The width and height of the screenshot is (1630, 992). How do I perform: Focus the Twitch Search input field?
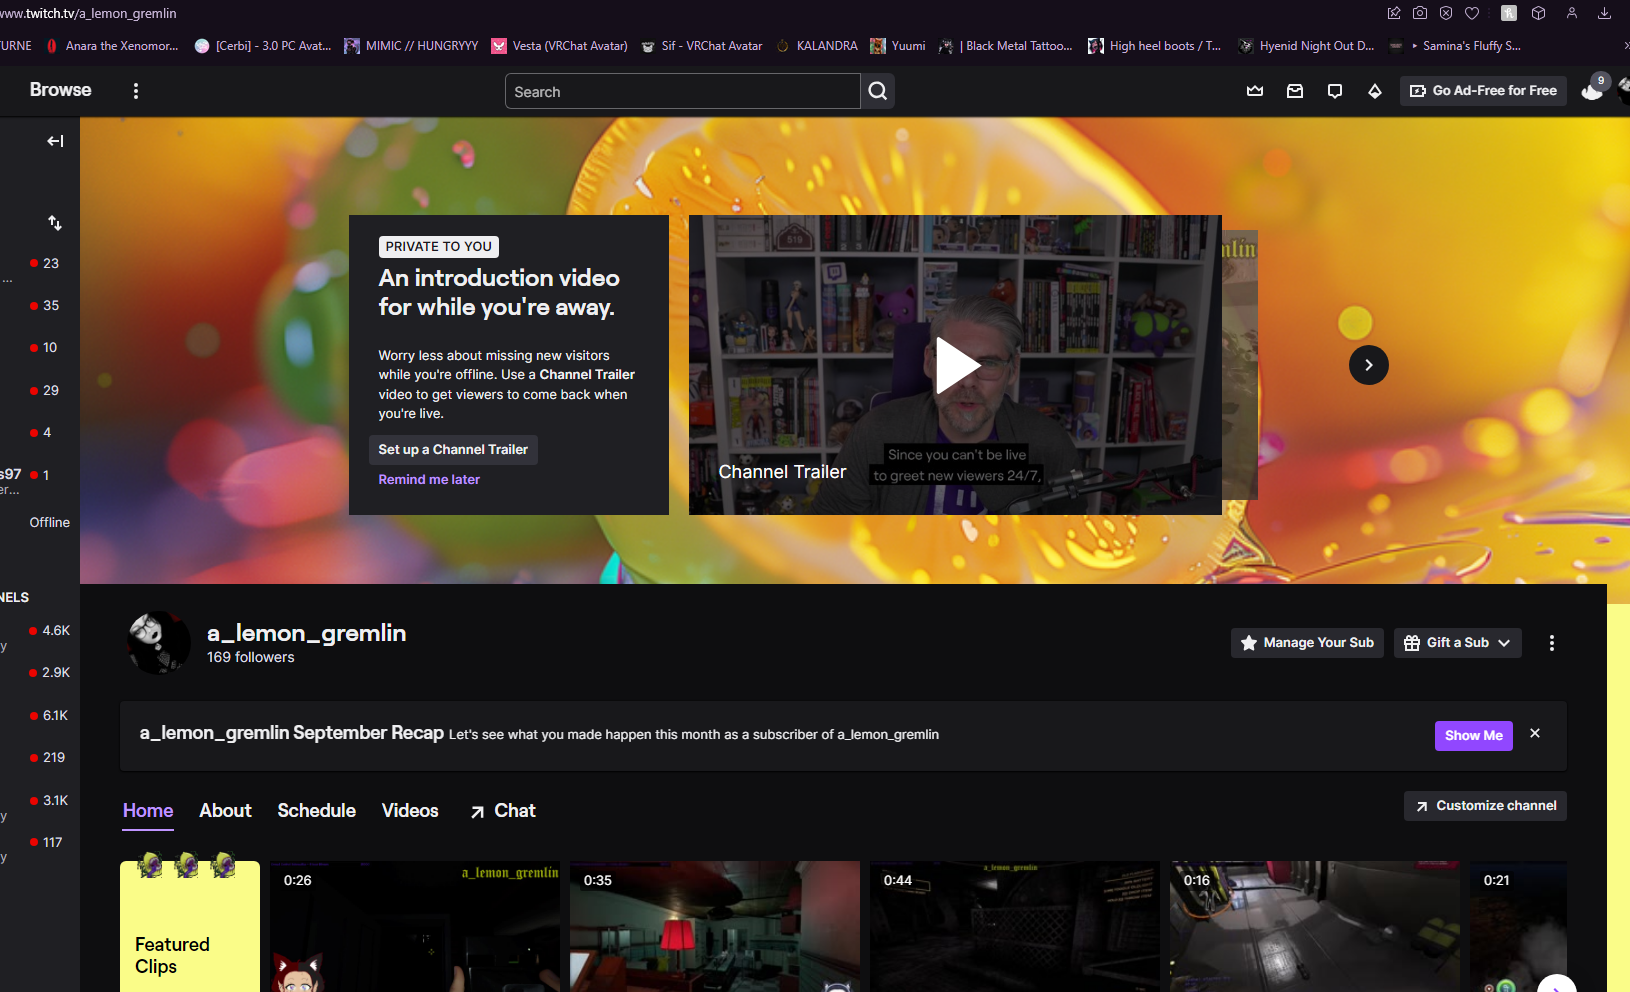pos(683,91)
